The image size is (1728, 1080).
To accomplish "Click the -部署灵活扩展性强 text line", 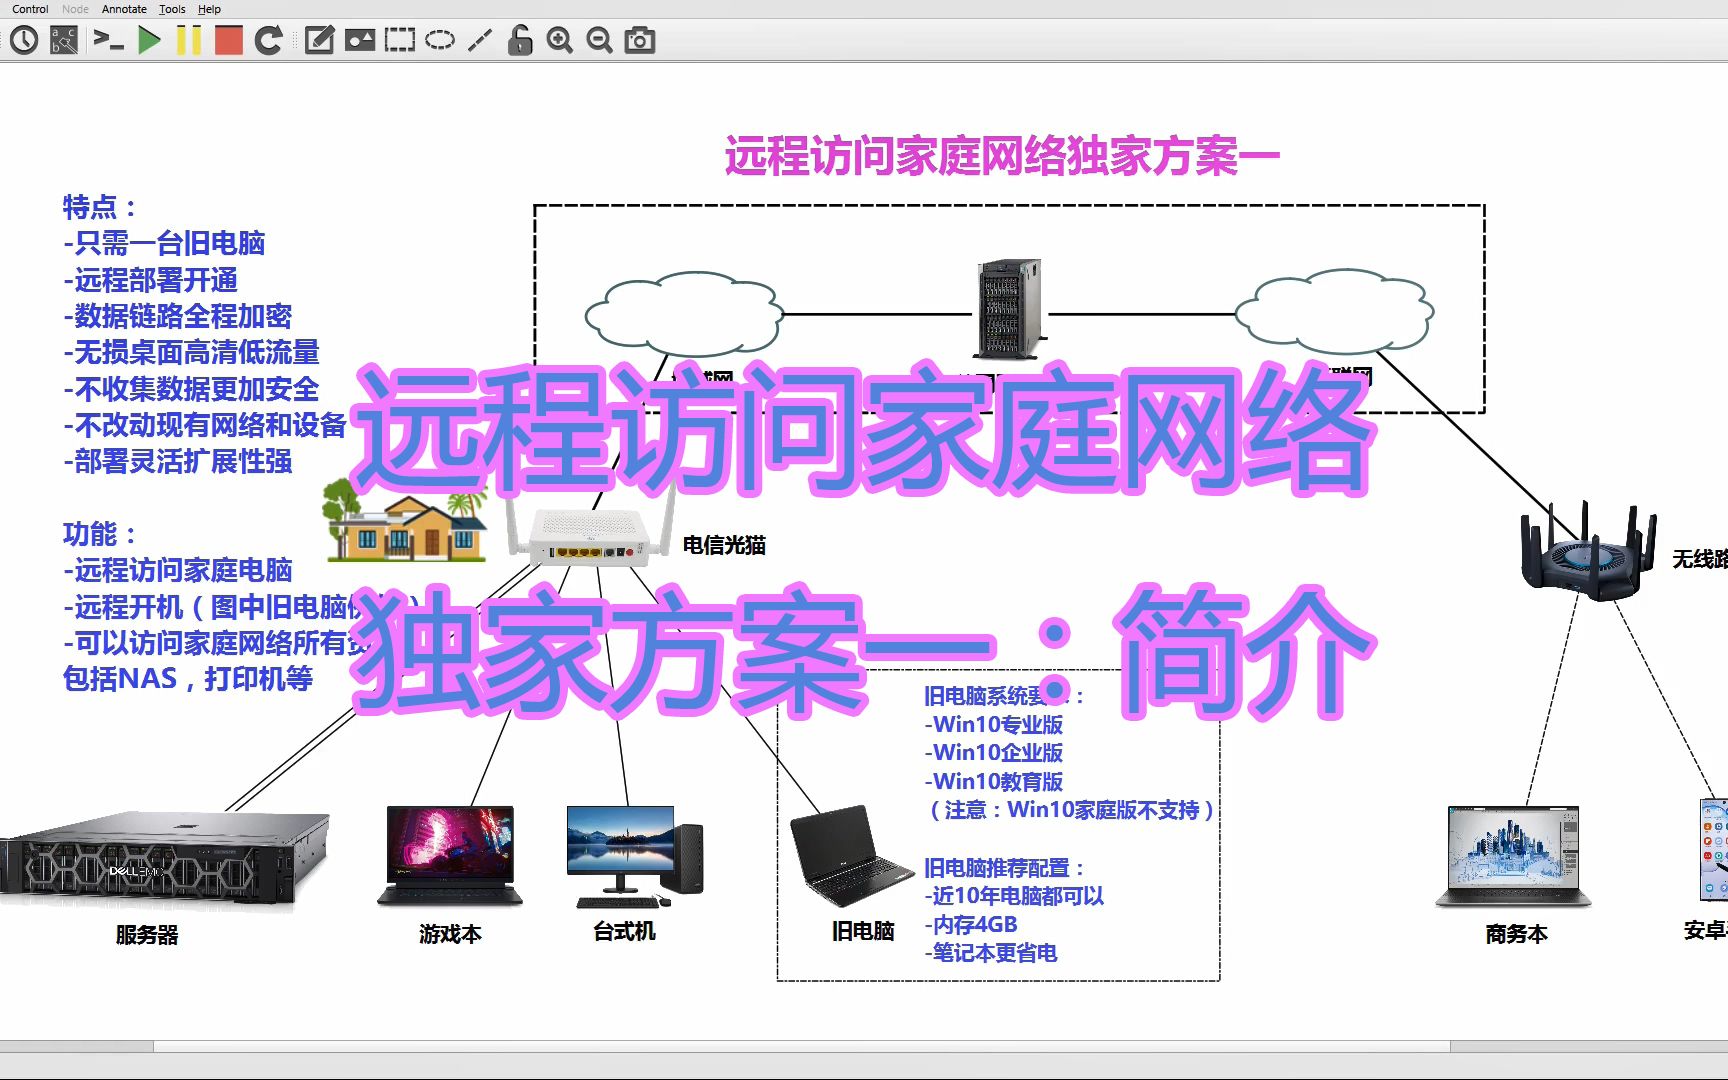I will tap(177, 461).
